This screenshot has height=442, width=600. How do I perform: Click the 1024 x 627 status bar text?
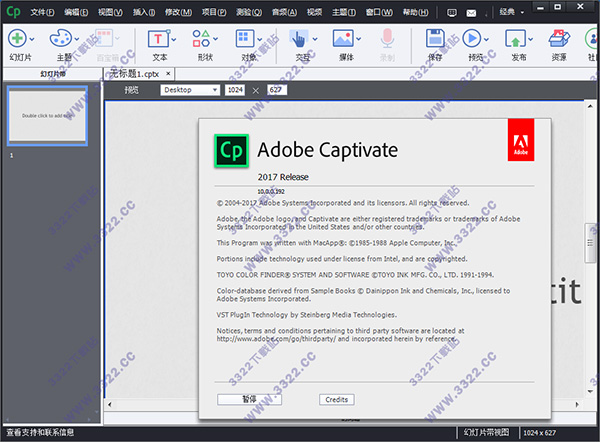[x=540, y=433]
